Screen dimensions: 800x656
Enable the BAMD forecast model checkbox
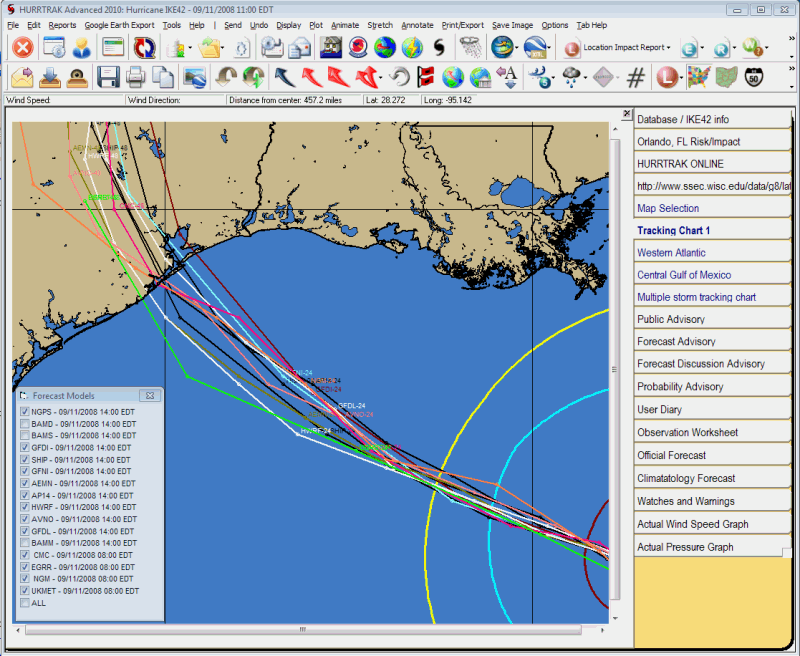pyautogui.click(x=25, y=423)
